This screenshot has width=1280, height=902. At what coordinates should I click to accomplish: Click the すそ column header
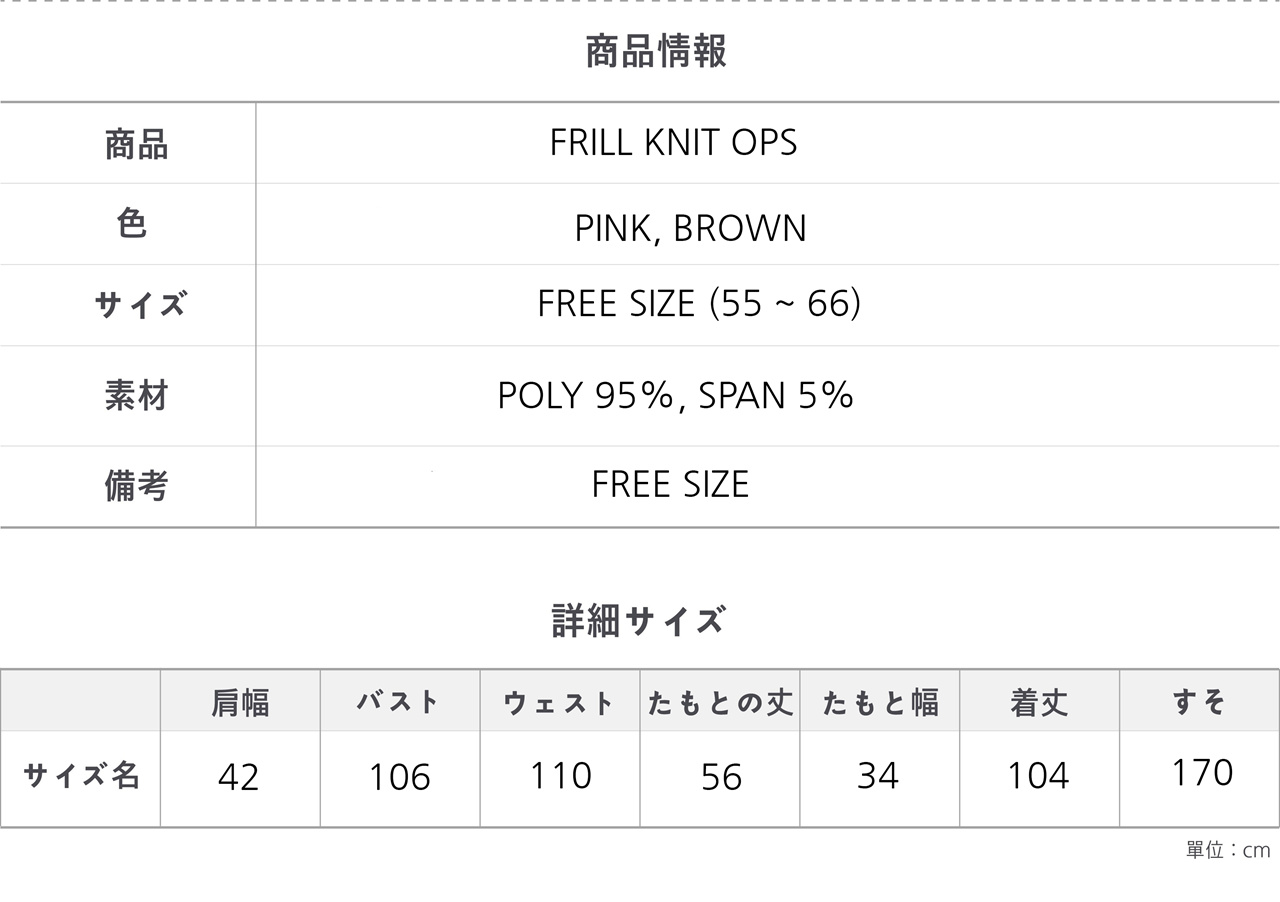click(1199, 702)
